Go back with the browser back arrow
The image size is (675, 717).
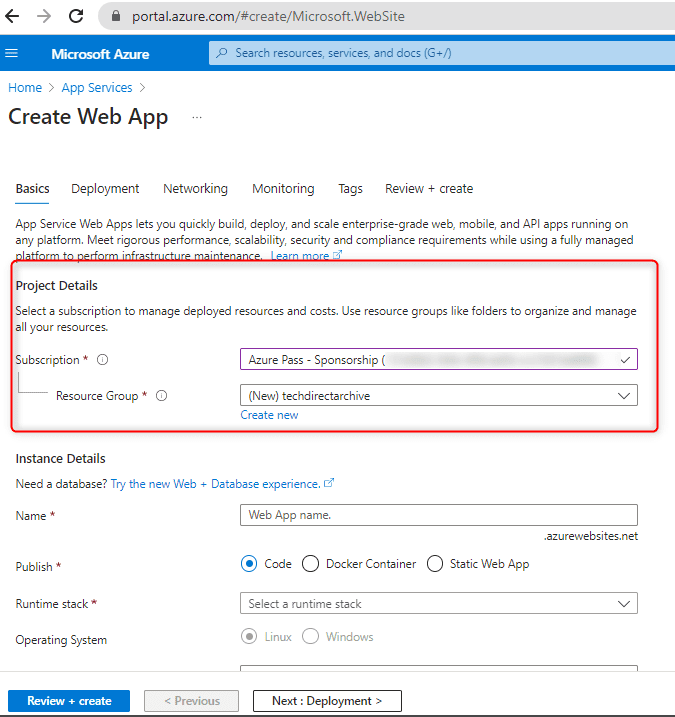tap(12, 16)
